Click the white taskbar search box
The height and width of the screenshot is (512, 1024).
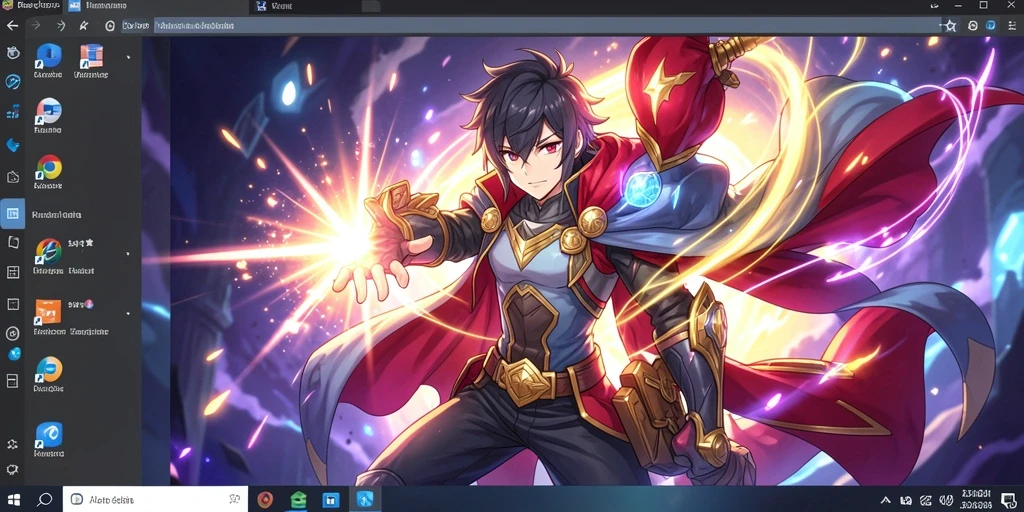(x=155, y=499)
